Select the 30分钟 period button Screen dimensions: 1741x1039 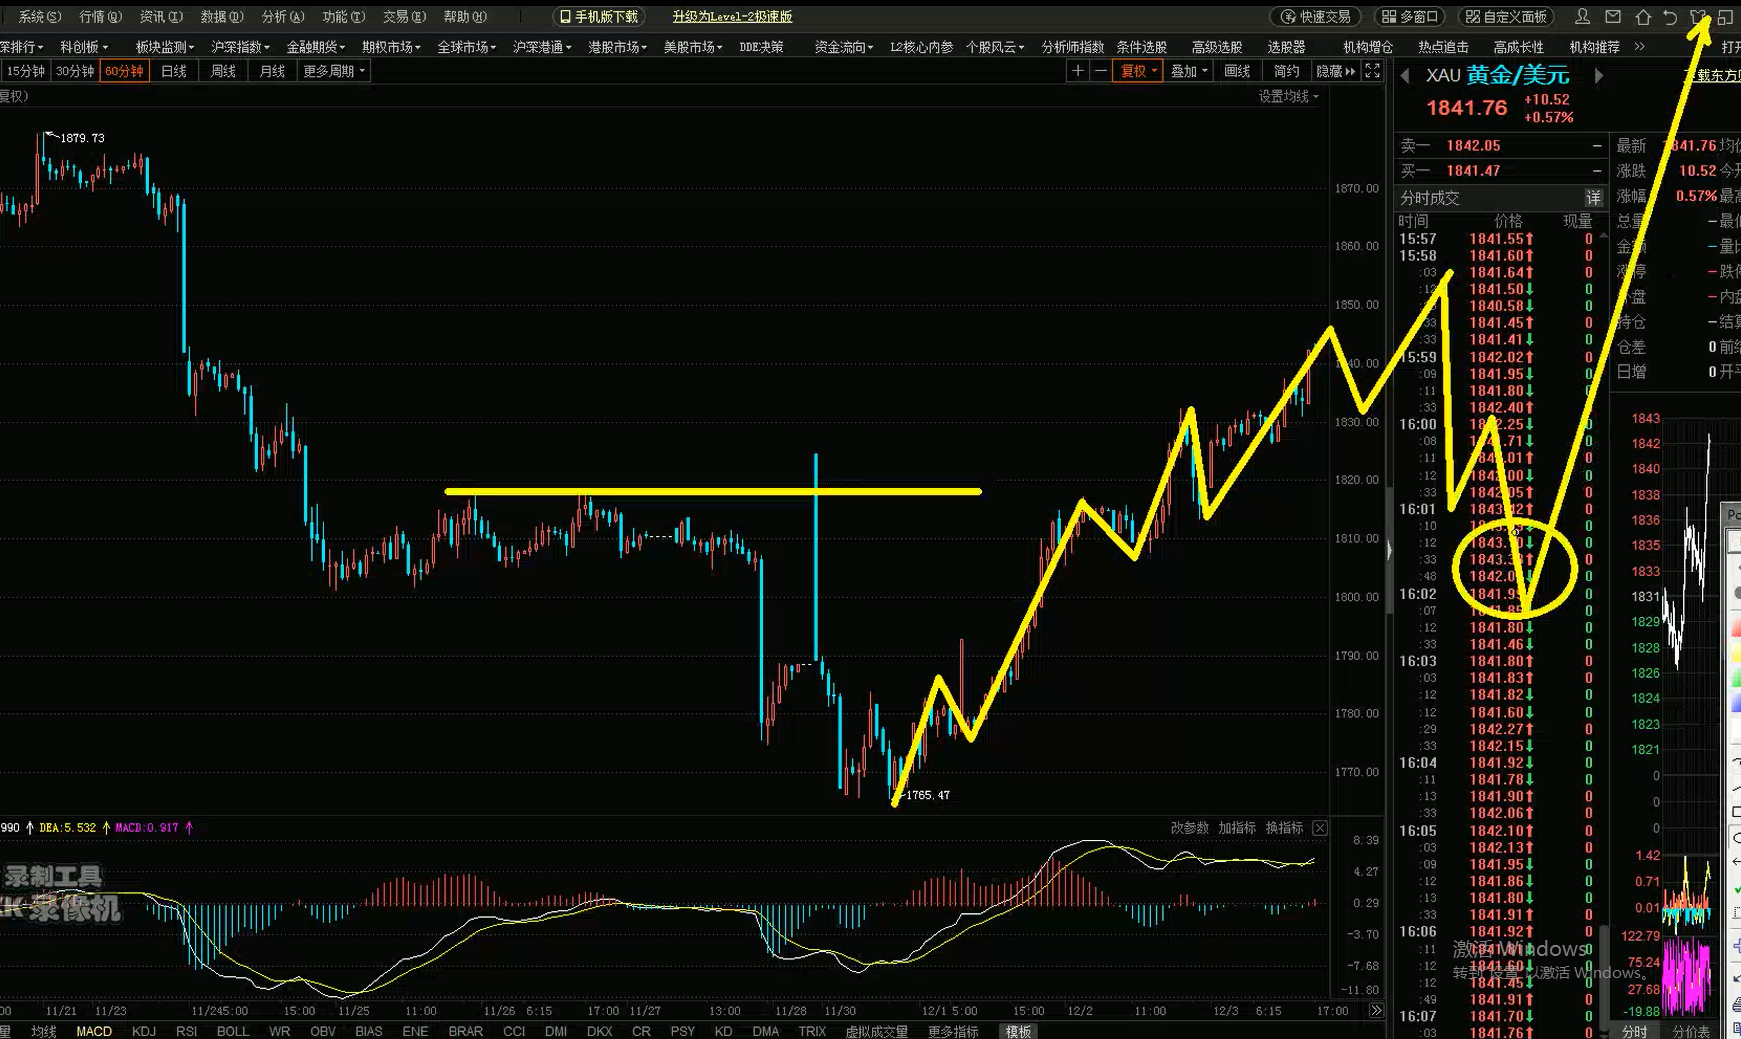[x=75, y=71]
